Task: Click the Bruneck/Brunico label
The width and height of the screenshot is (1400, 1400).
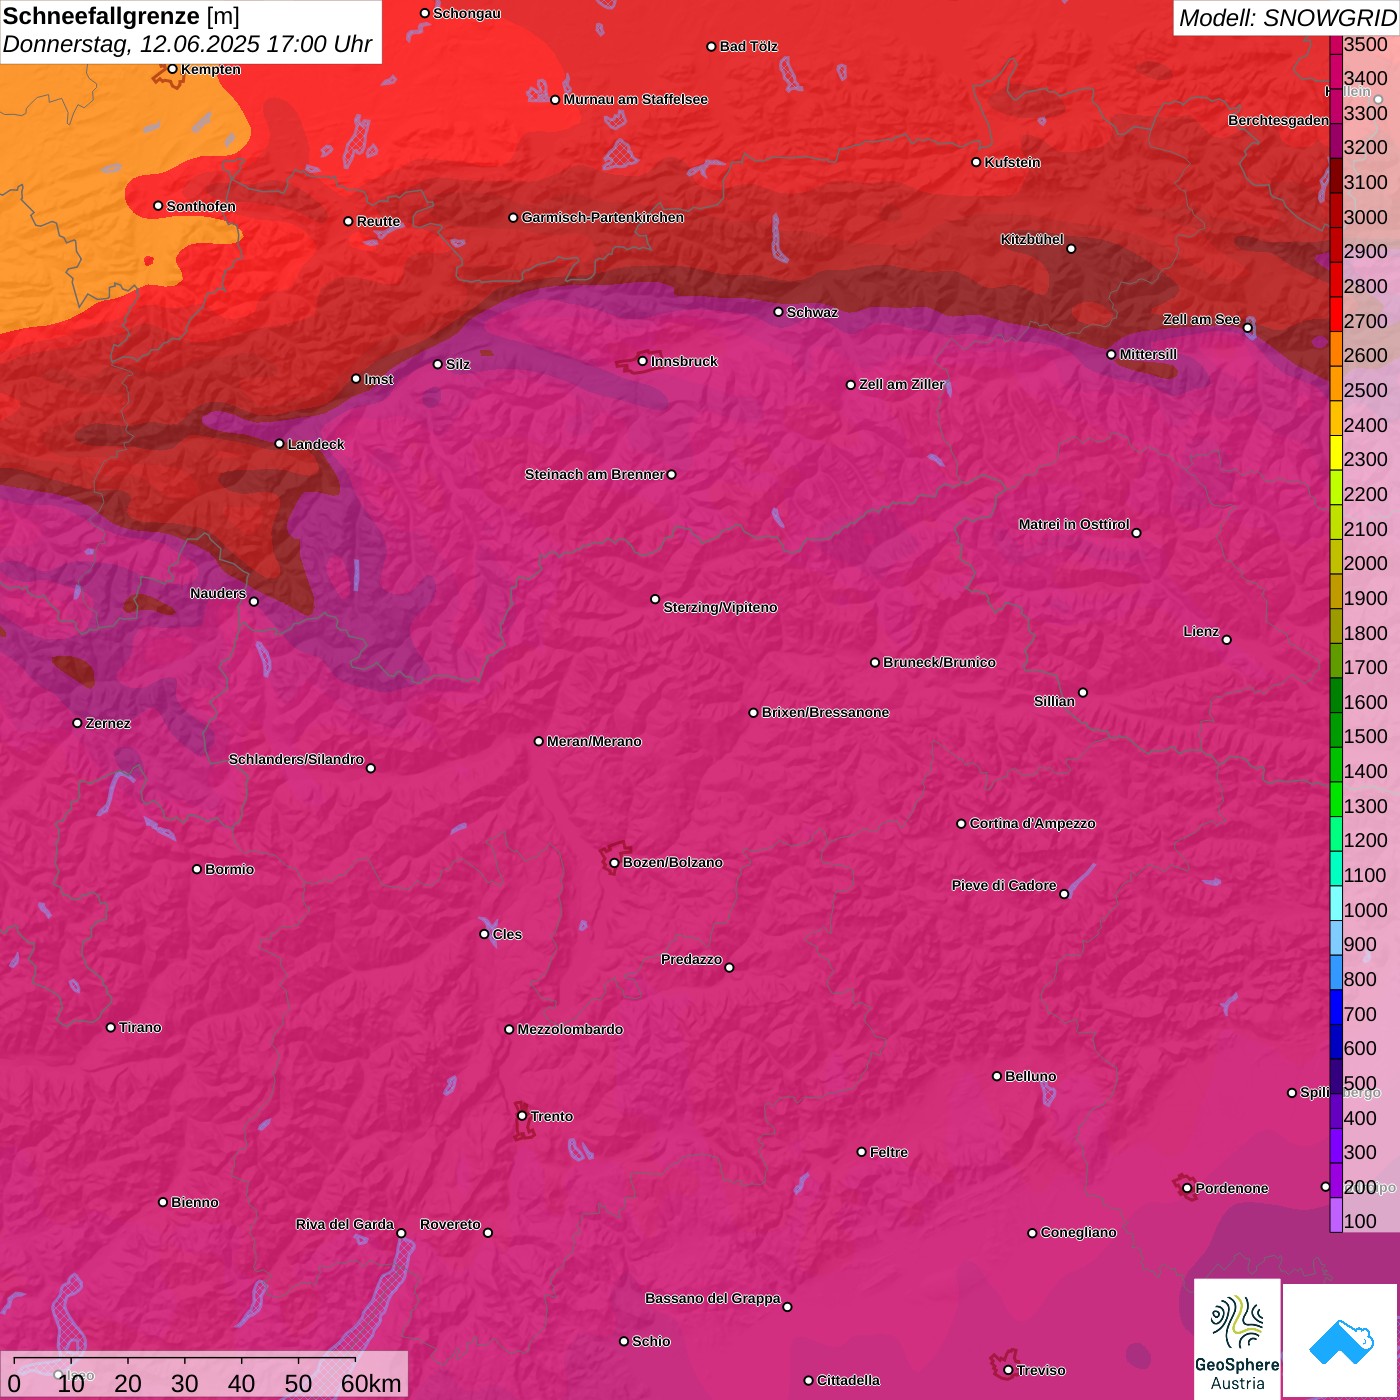Action: [x=939, y=662]
